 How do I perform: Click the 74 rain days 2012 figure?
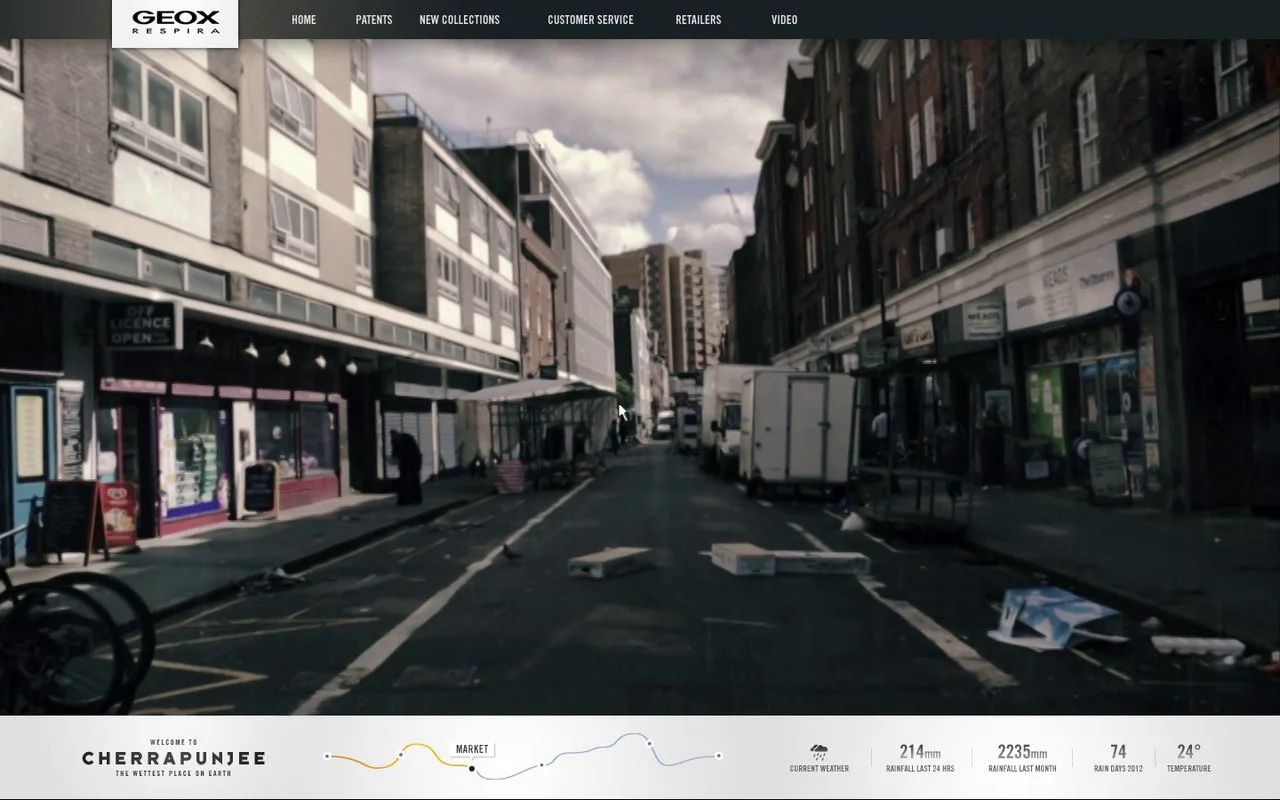point(1117,752)
